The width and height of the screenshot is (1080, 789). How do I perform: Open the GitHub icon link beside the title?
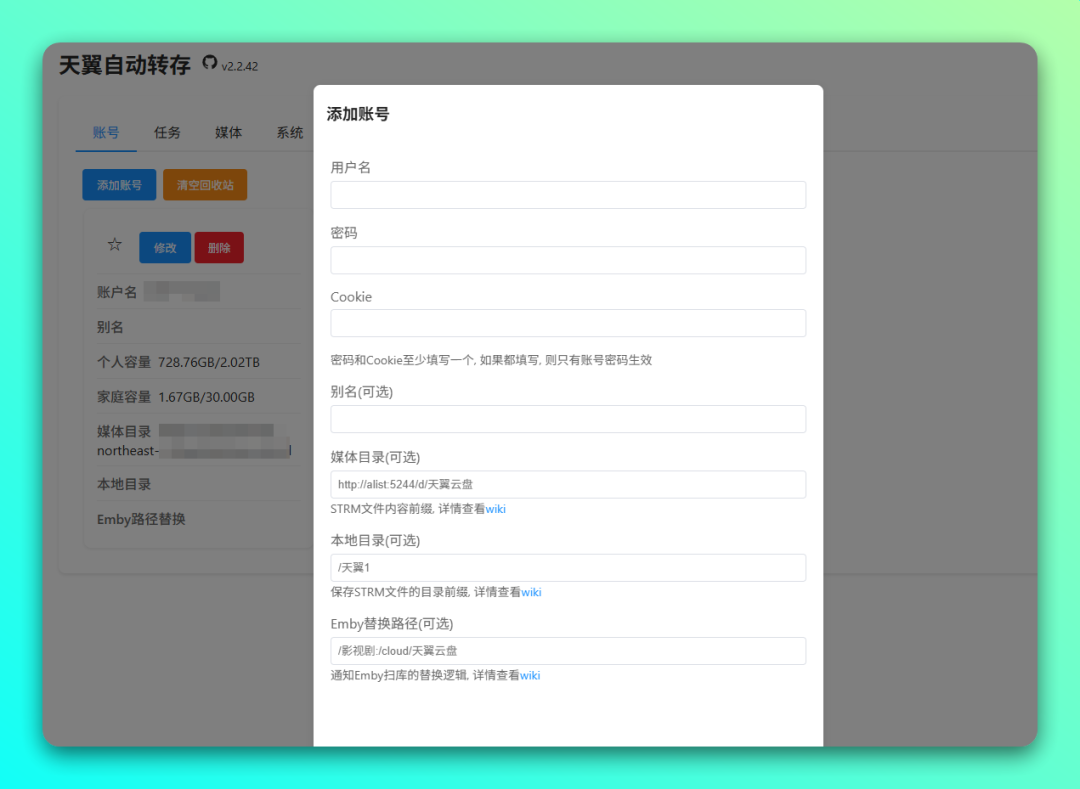pyautogui.click(x=209, y=62)
